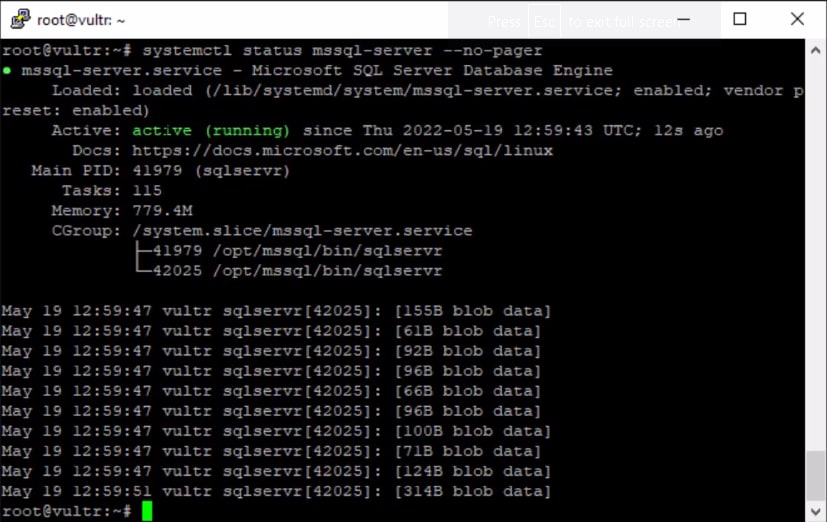This screenshot has width=827, height=522.
Task: Click 'reset: enabled)' wrapped text line
Action: 76,110
